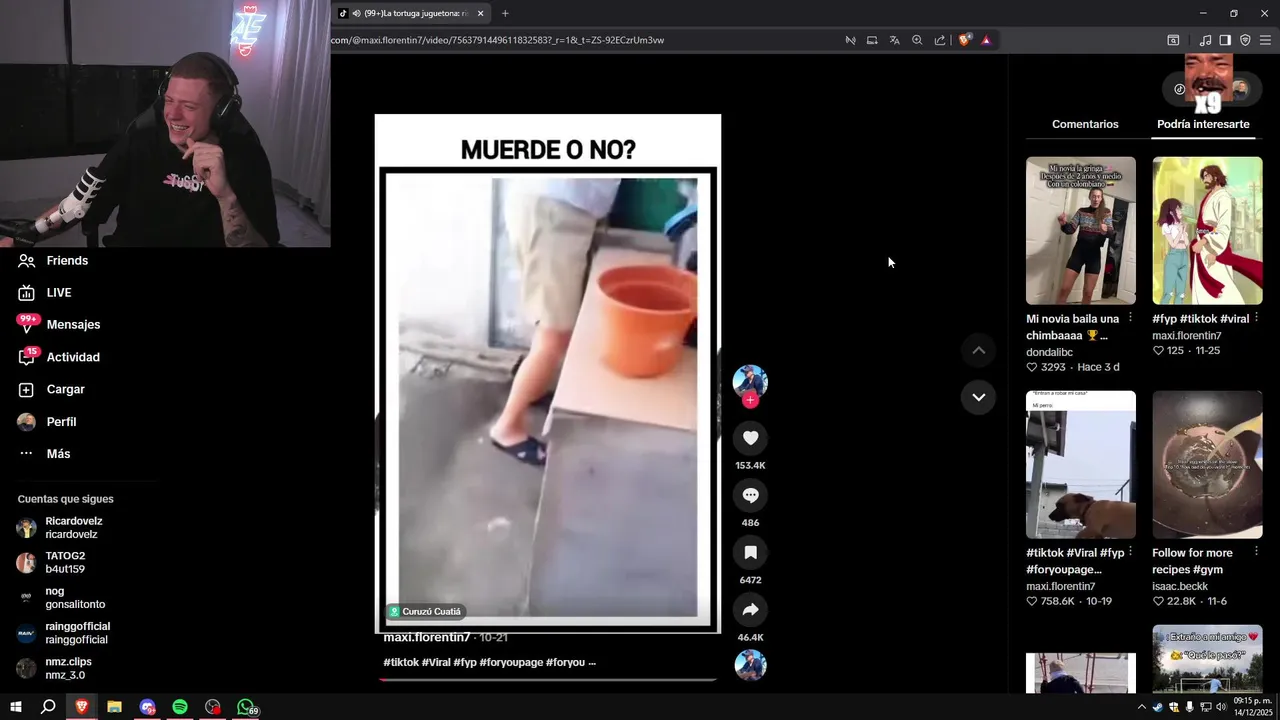Expand Más options in sidebar

coord(44,453)
